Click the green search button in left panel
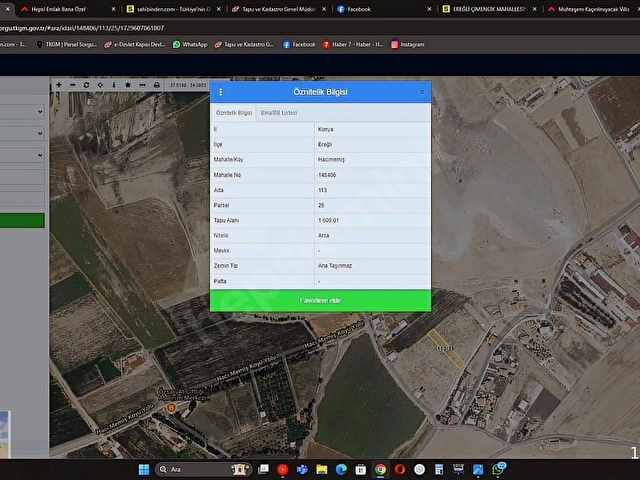This screenshot has width=640, height=480. point(22,220)
